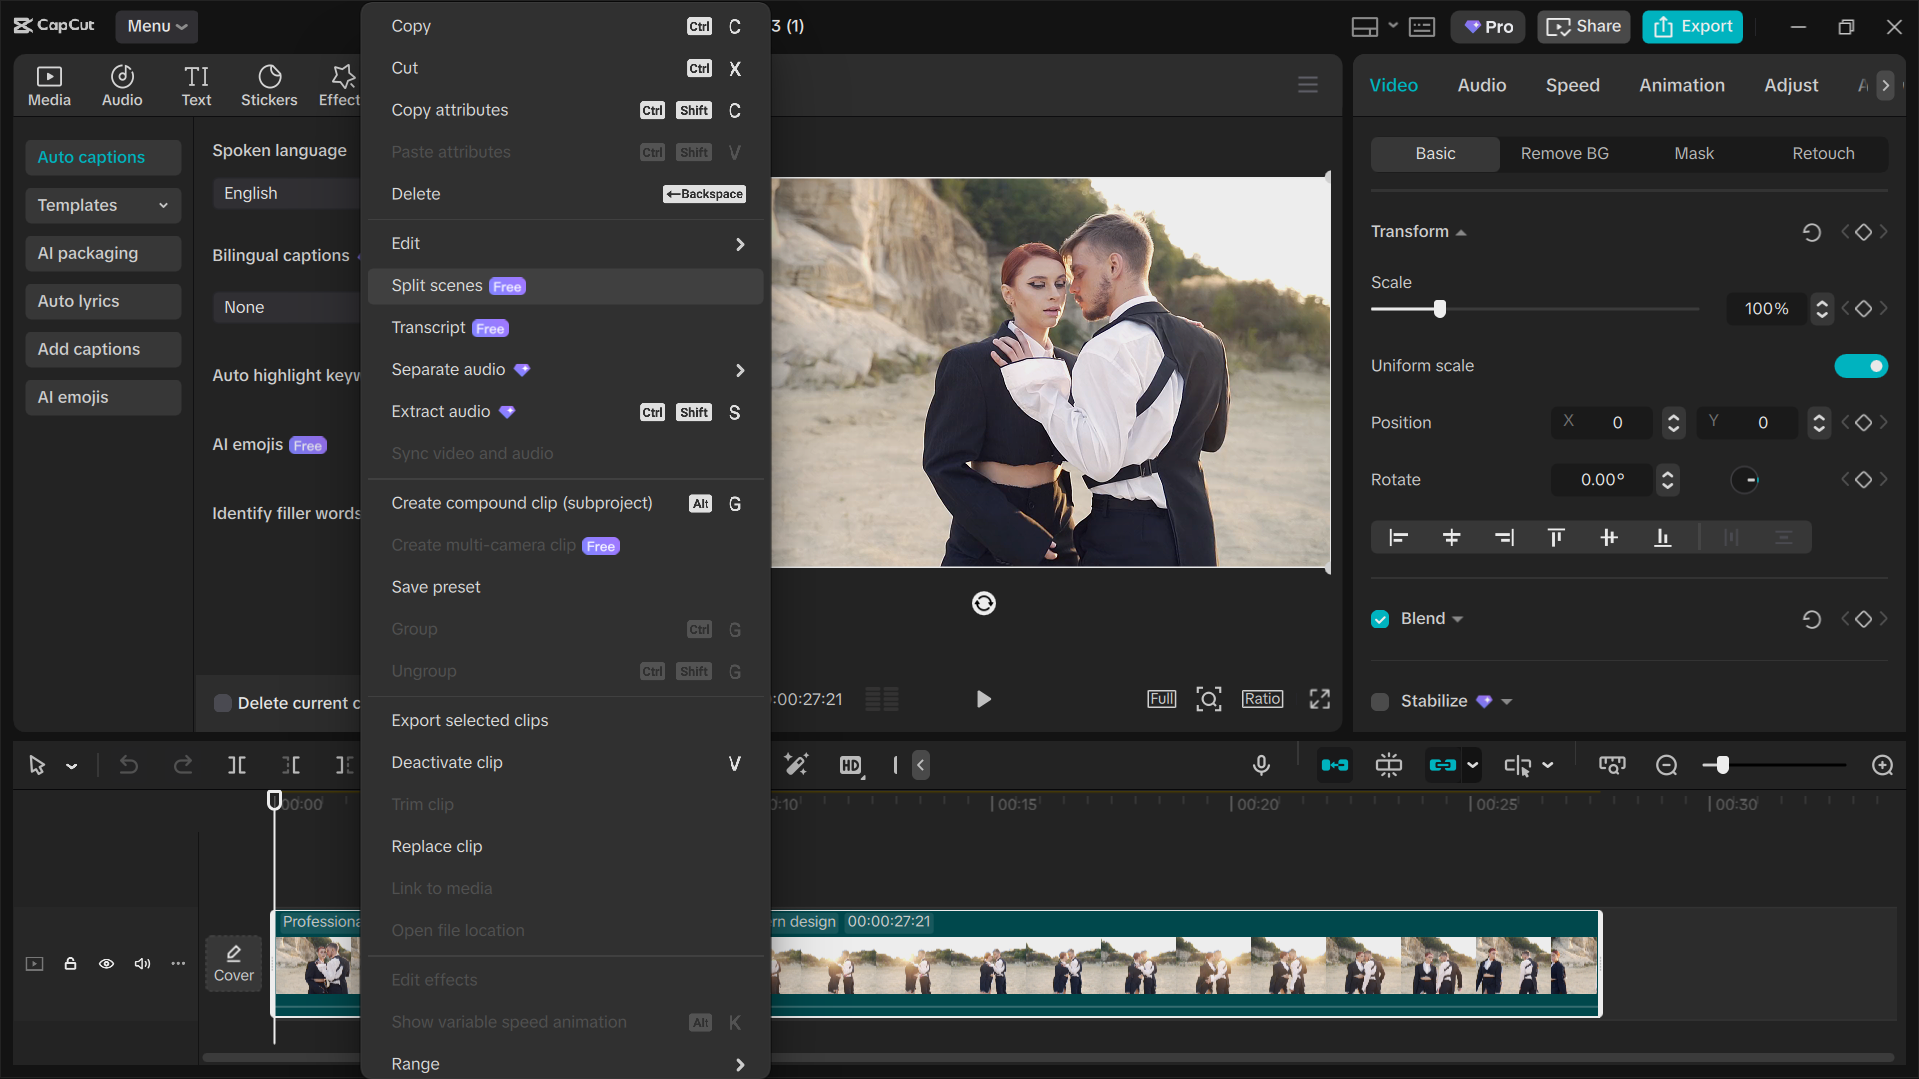Zoom out of the timeline with the magnifier icon
1919x1079 pixels.
click(x=1666, y=765)
